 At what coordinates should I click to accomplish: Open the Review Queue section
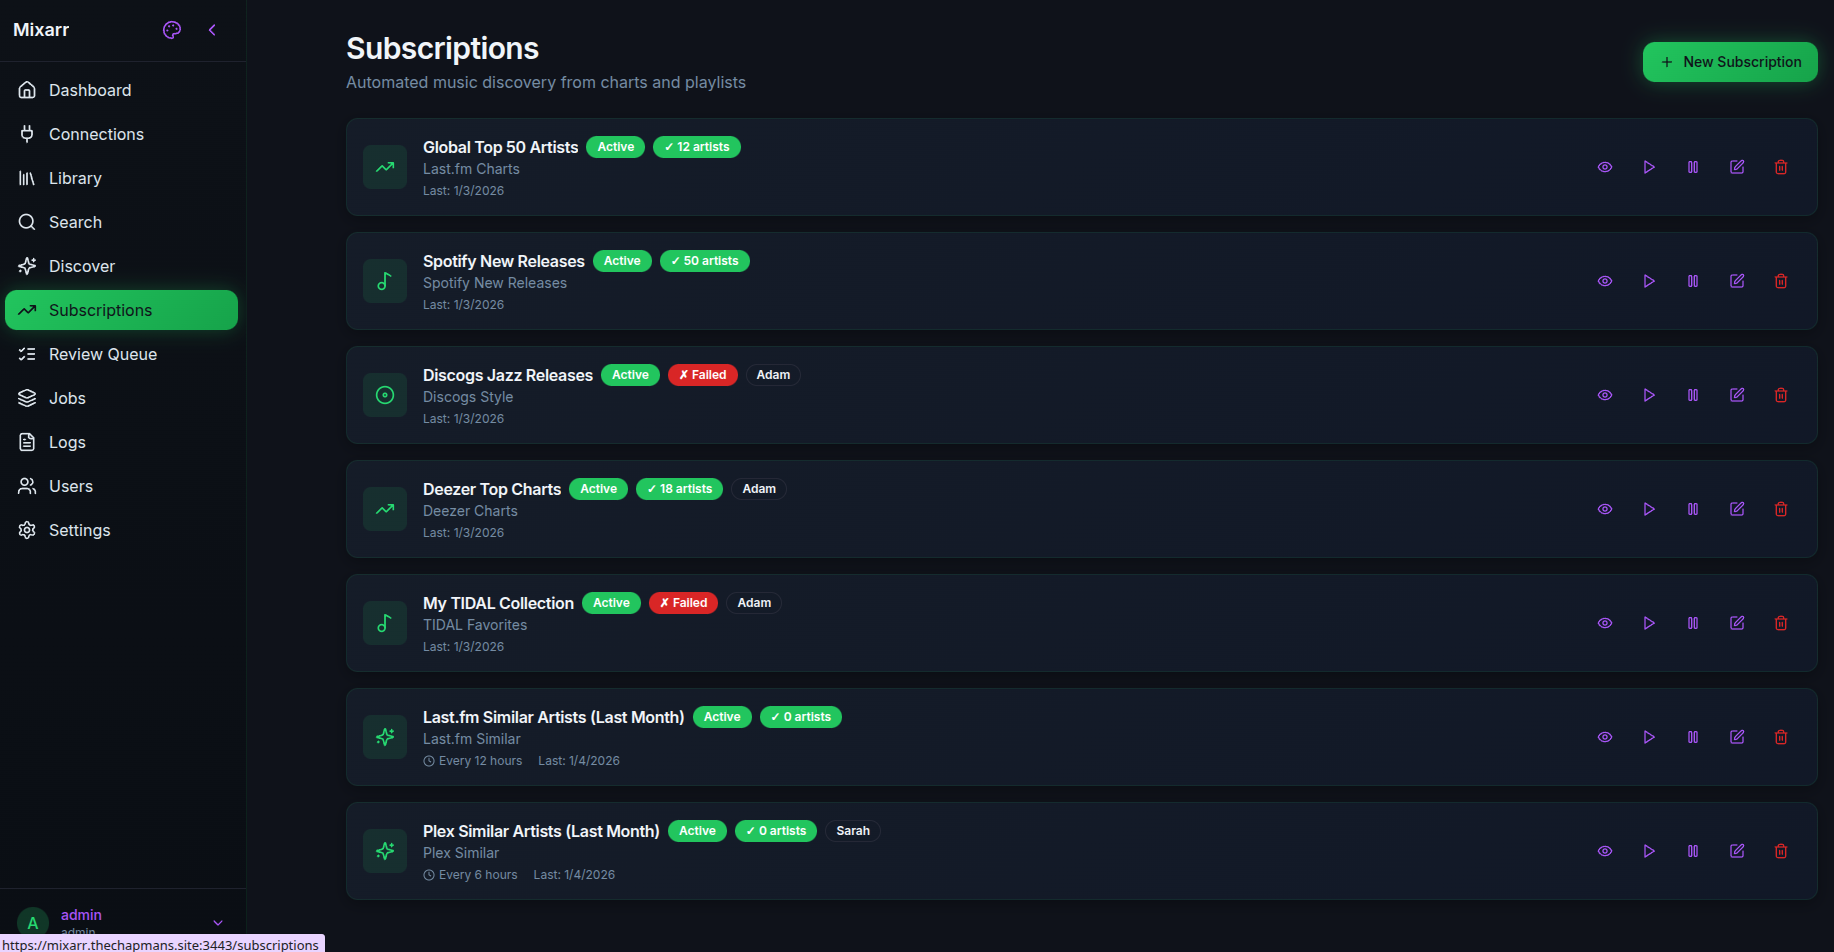(x=103, y=354)
